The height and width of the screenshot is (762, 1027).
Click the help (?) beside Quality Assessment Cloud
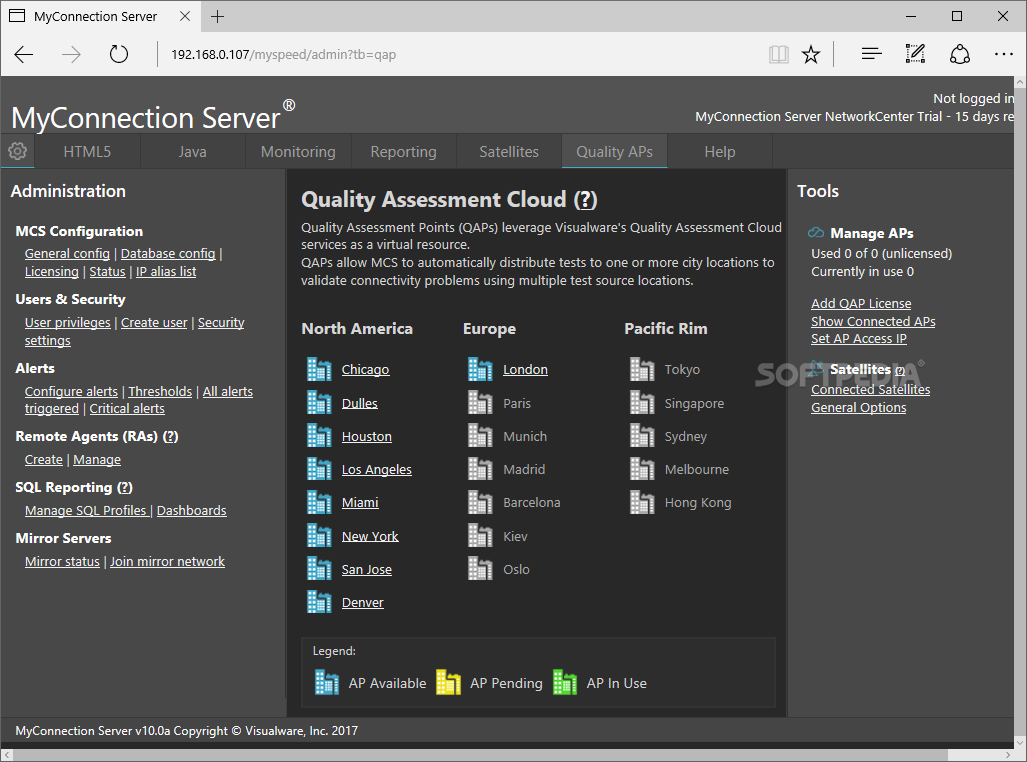(586, 199)
